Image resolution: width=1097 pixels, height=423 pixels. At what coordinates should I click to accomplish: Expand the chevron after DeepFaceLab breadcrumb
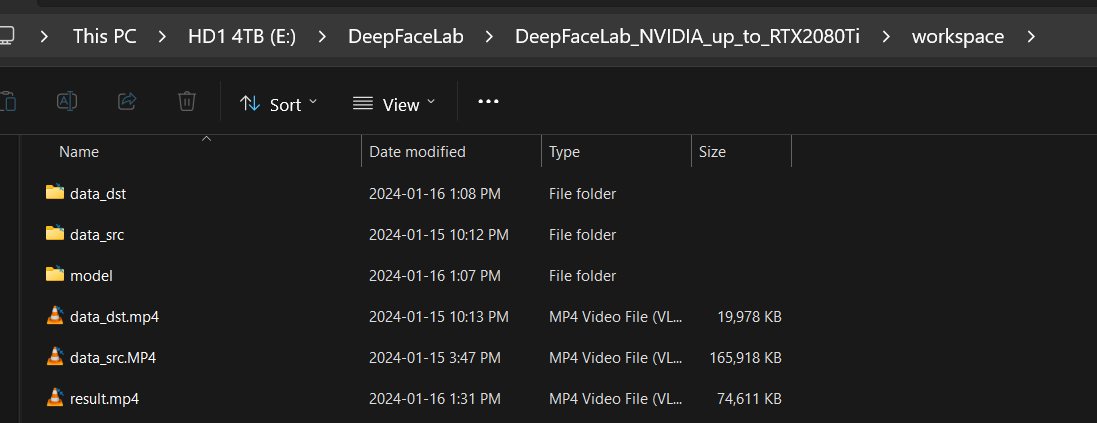489,36
